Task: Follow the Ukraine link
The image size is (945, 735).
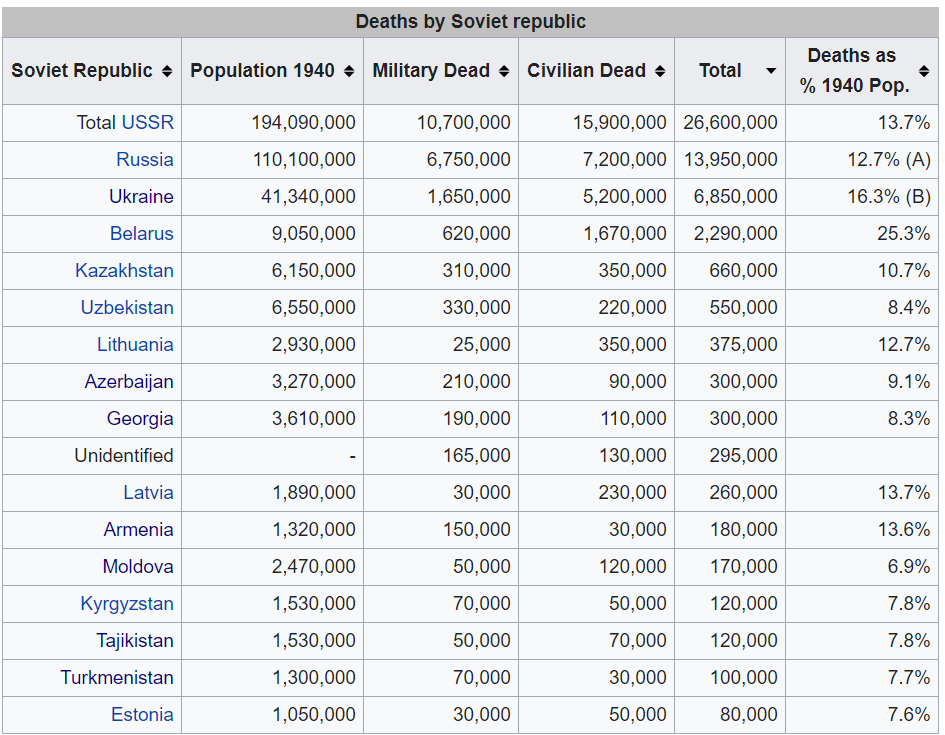Action: 141,196
